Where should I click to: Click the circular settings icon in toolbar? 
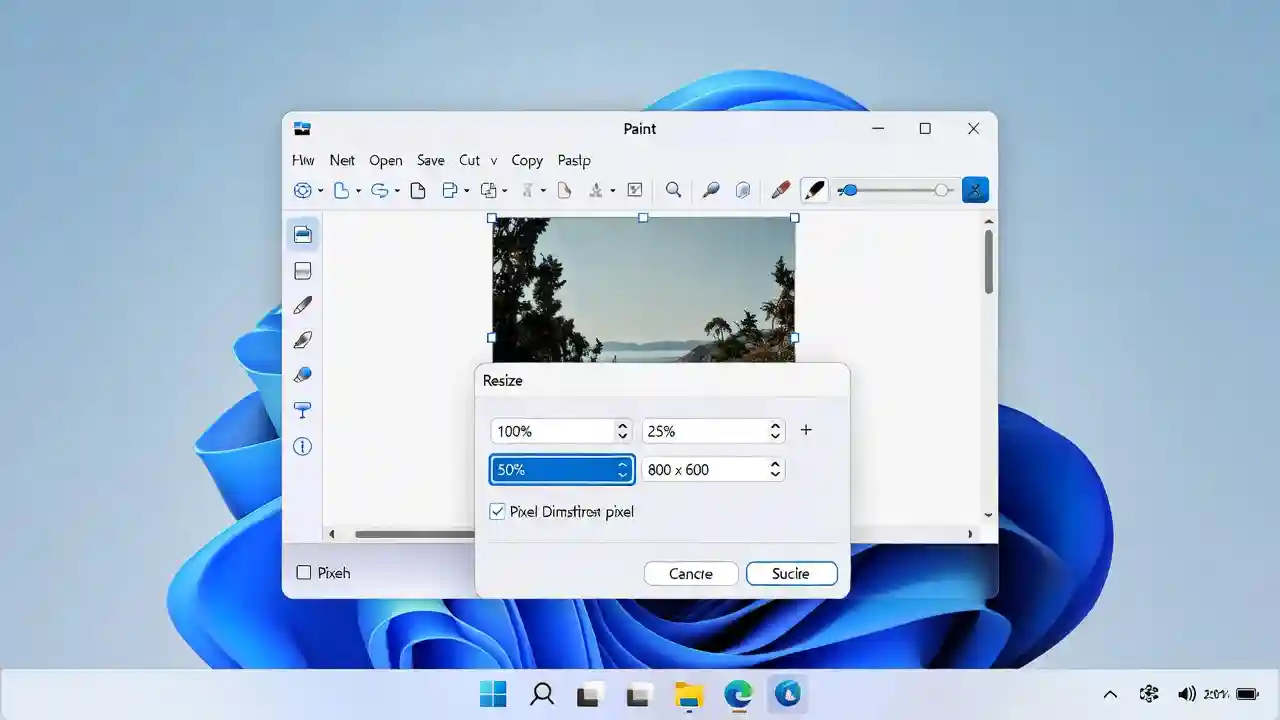click(302, 190)
